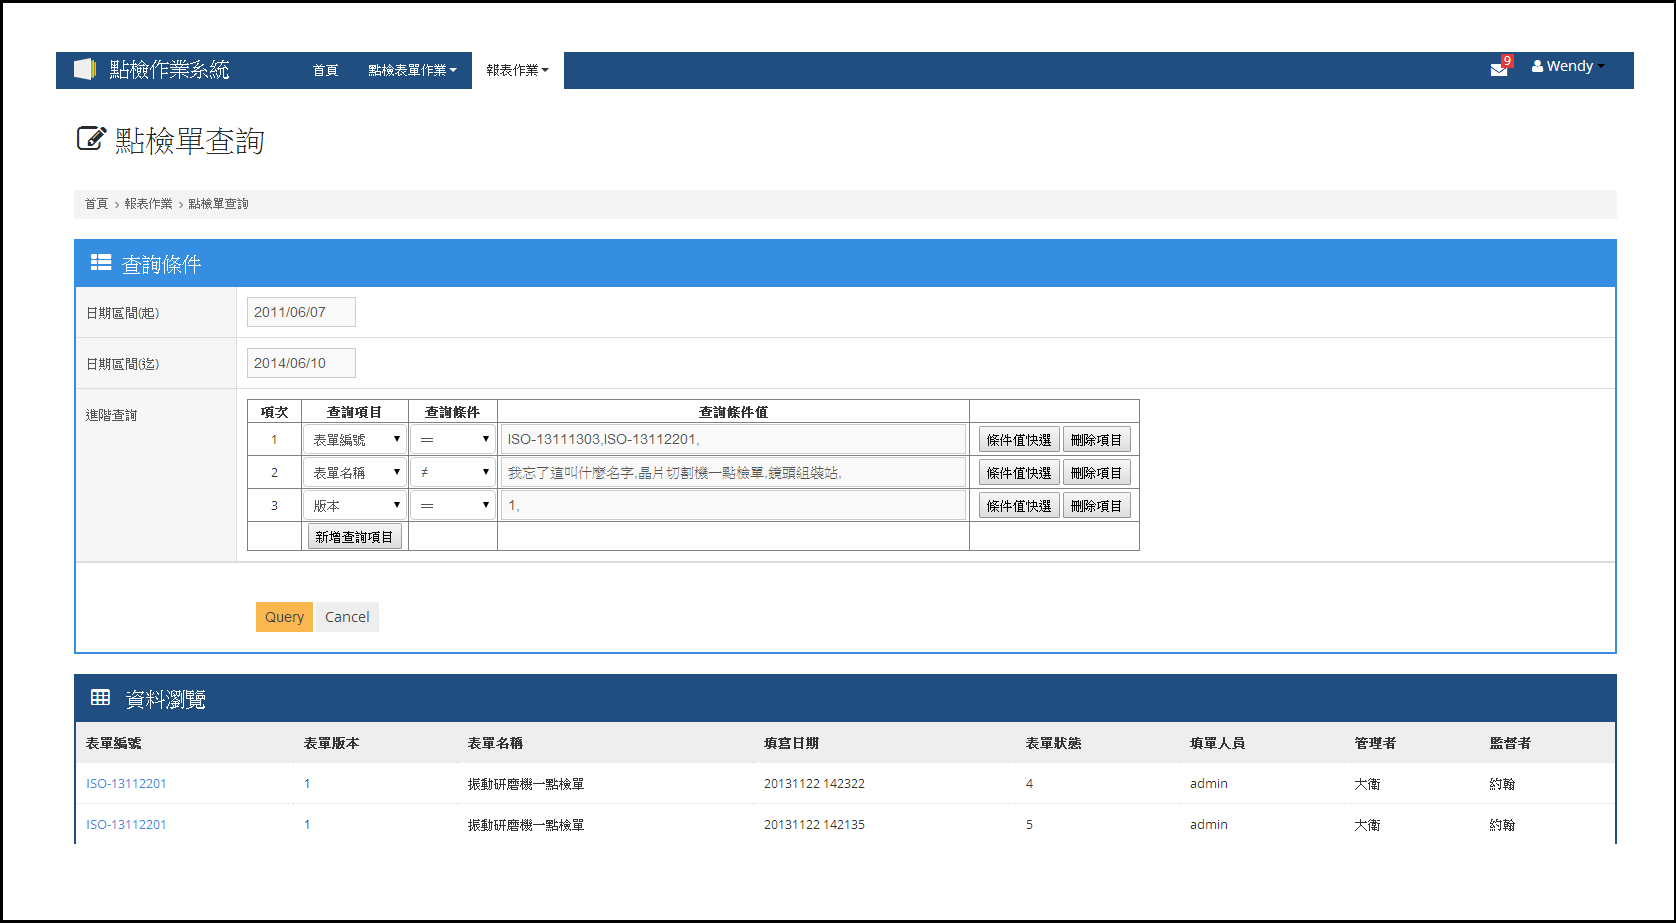Open the first ISO-13112201 link in results
Viewport: 1676px width, 924px height.
126,783
